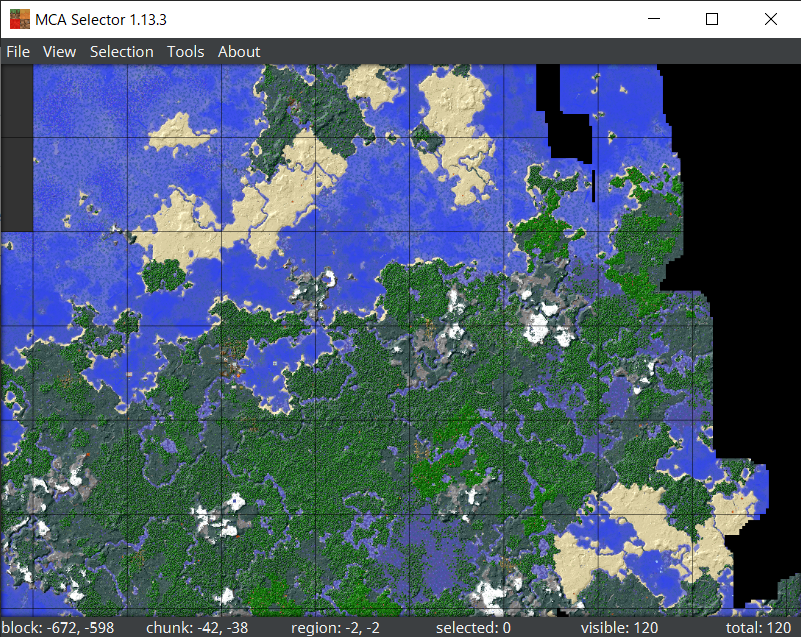This screenshot has width=801, height=637.
Task: Click the 'total: 120' status text
Action: [x=759, y=627]
